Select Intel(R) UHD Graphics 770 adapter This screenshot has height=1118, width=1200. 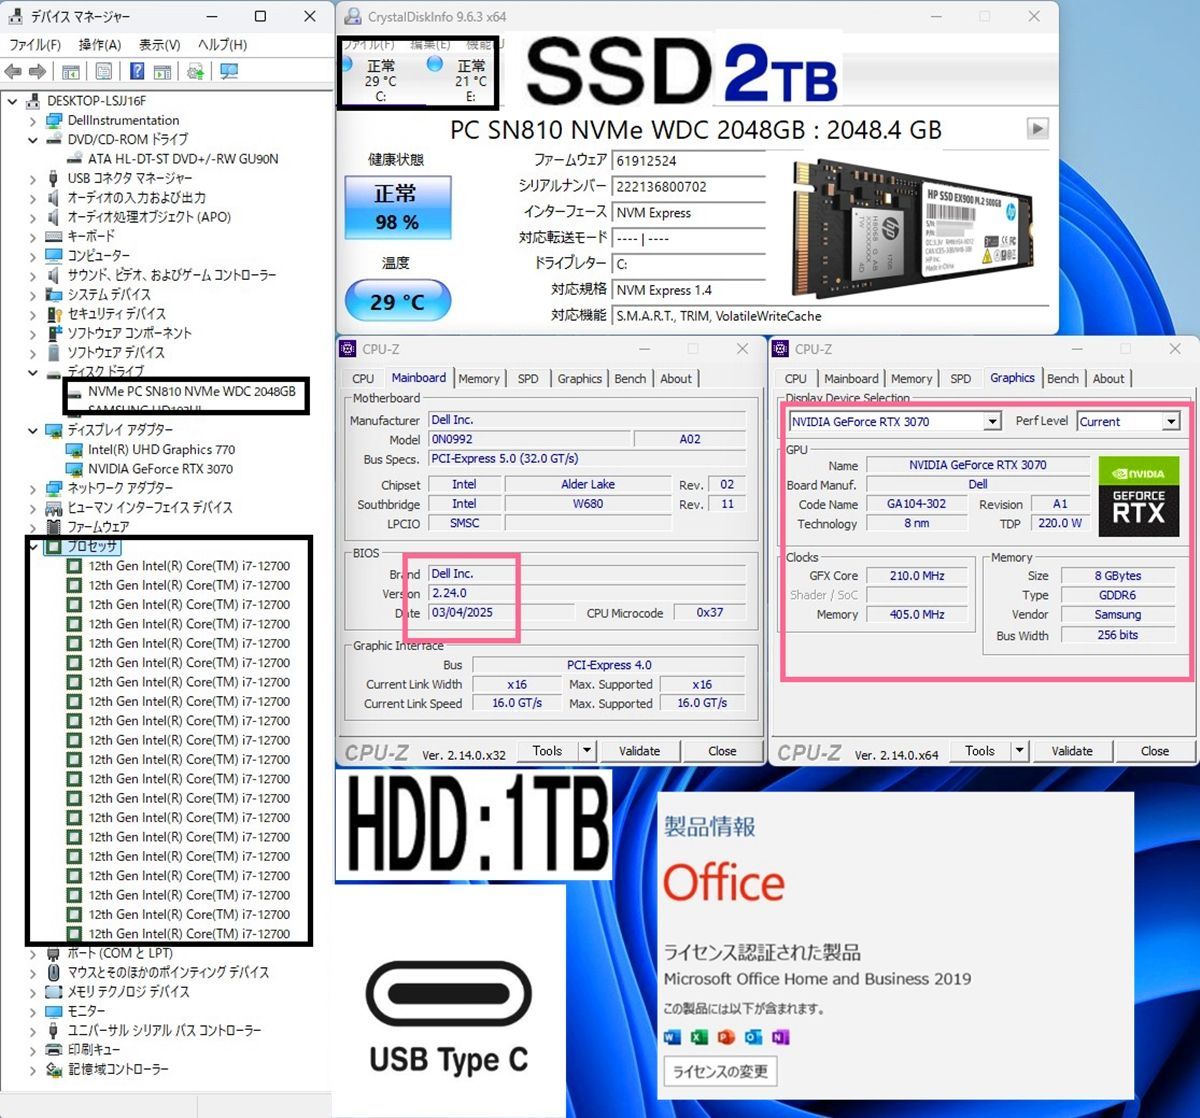click(161, 450)
